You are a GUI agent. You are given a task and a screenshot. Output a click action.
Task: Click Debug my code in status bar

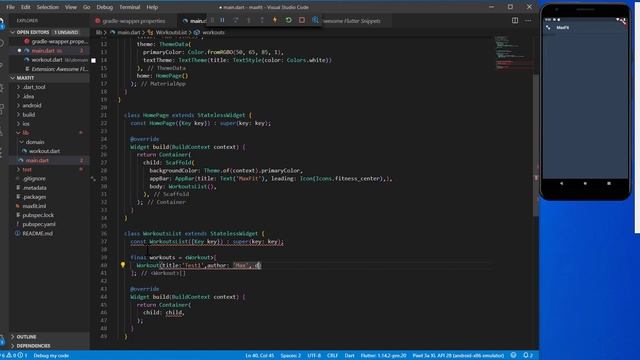[51, 356]
